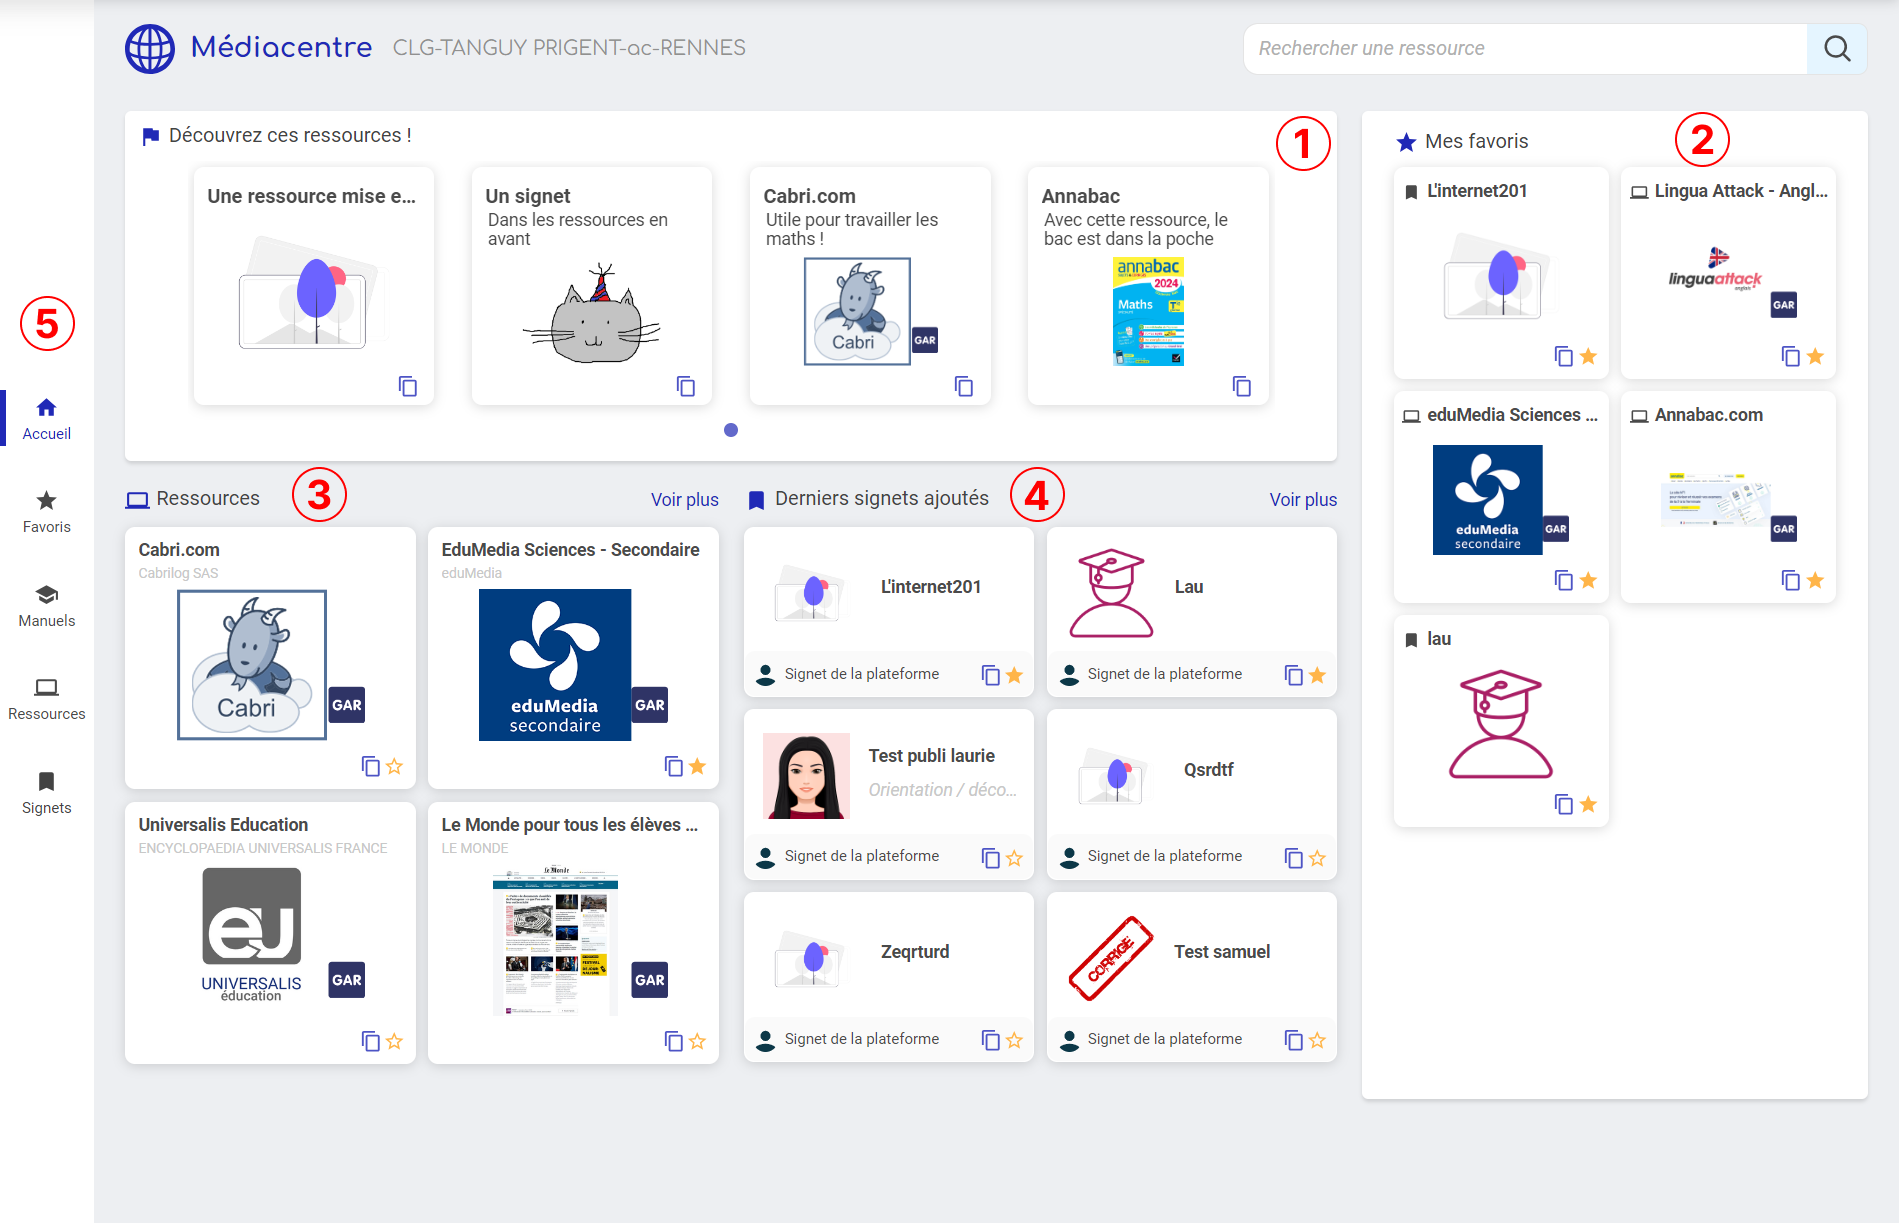Copy link of L'internet201 signet
The height and width of the screenshot is (1223, 1899).
pos(991,675)
